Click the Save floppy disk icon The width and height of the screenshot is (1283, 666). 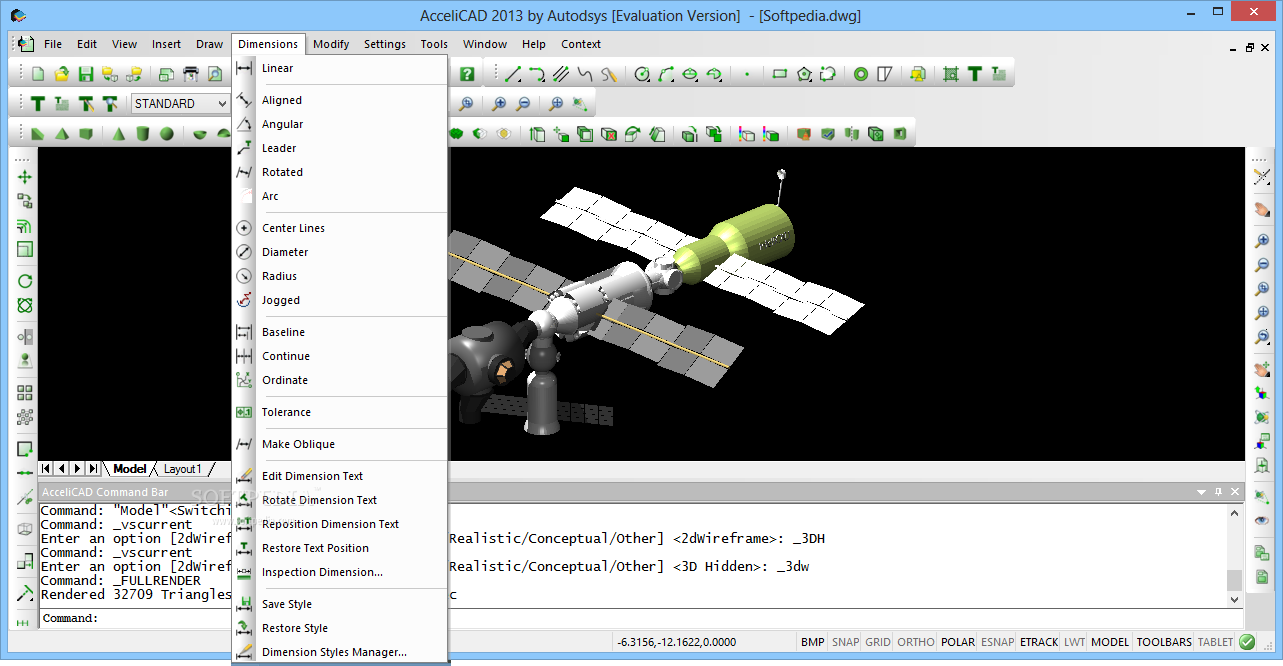[x=86, y=74]
